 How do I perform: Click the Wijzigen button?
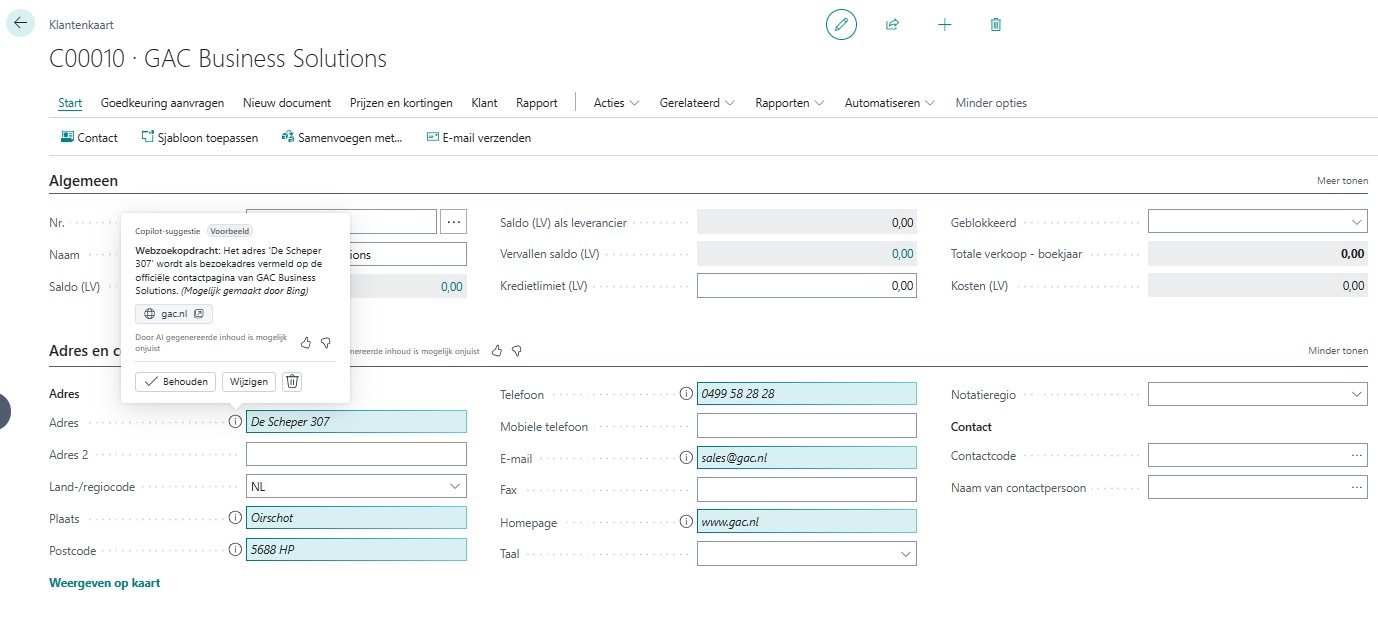click(248, 381)
